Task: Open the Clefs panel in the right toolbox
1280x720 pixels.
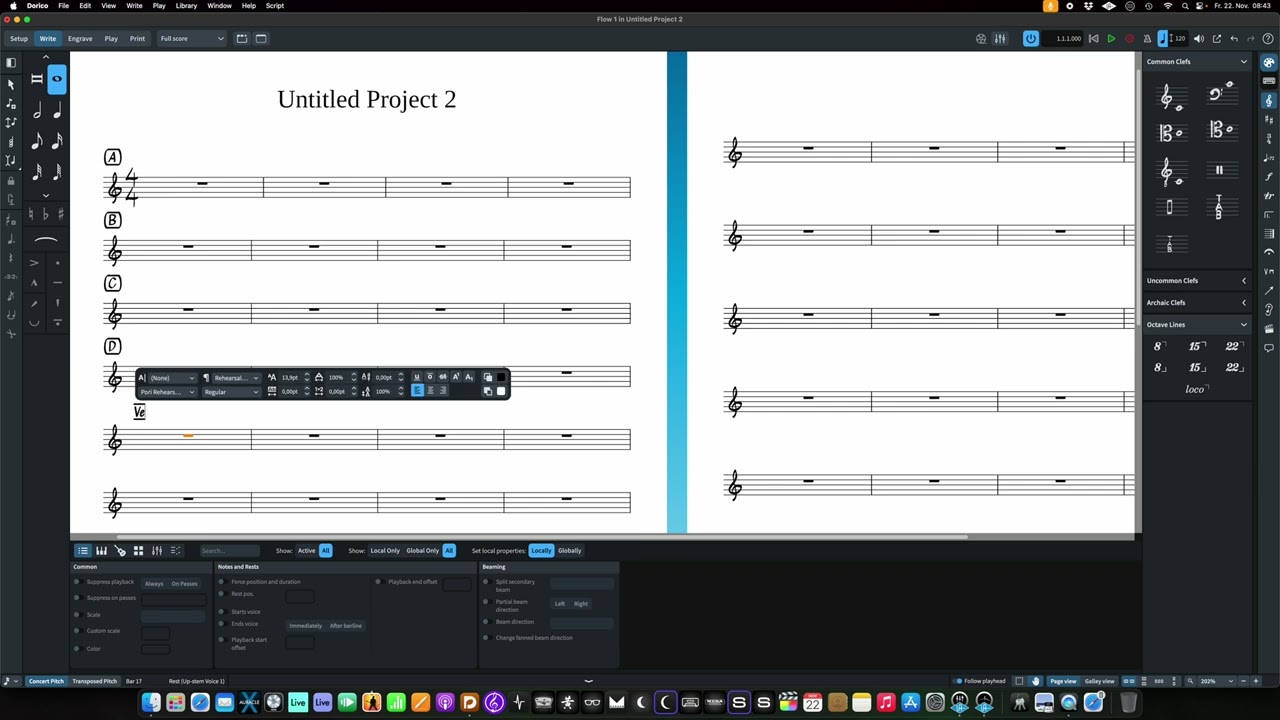Action: [1269, 100]
